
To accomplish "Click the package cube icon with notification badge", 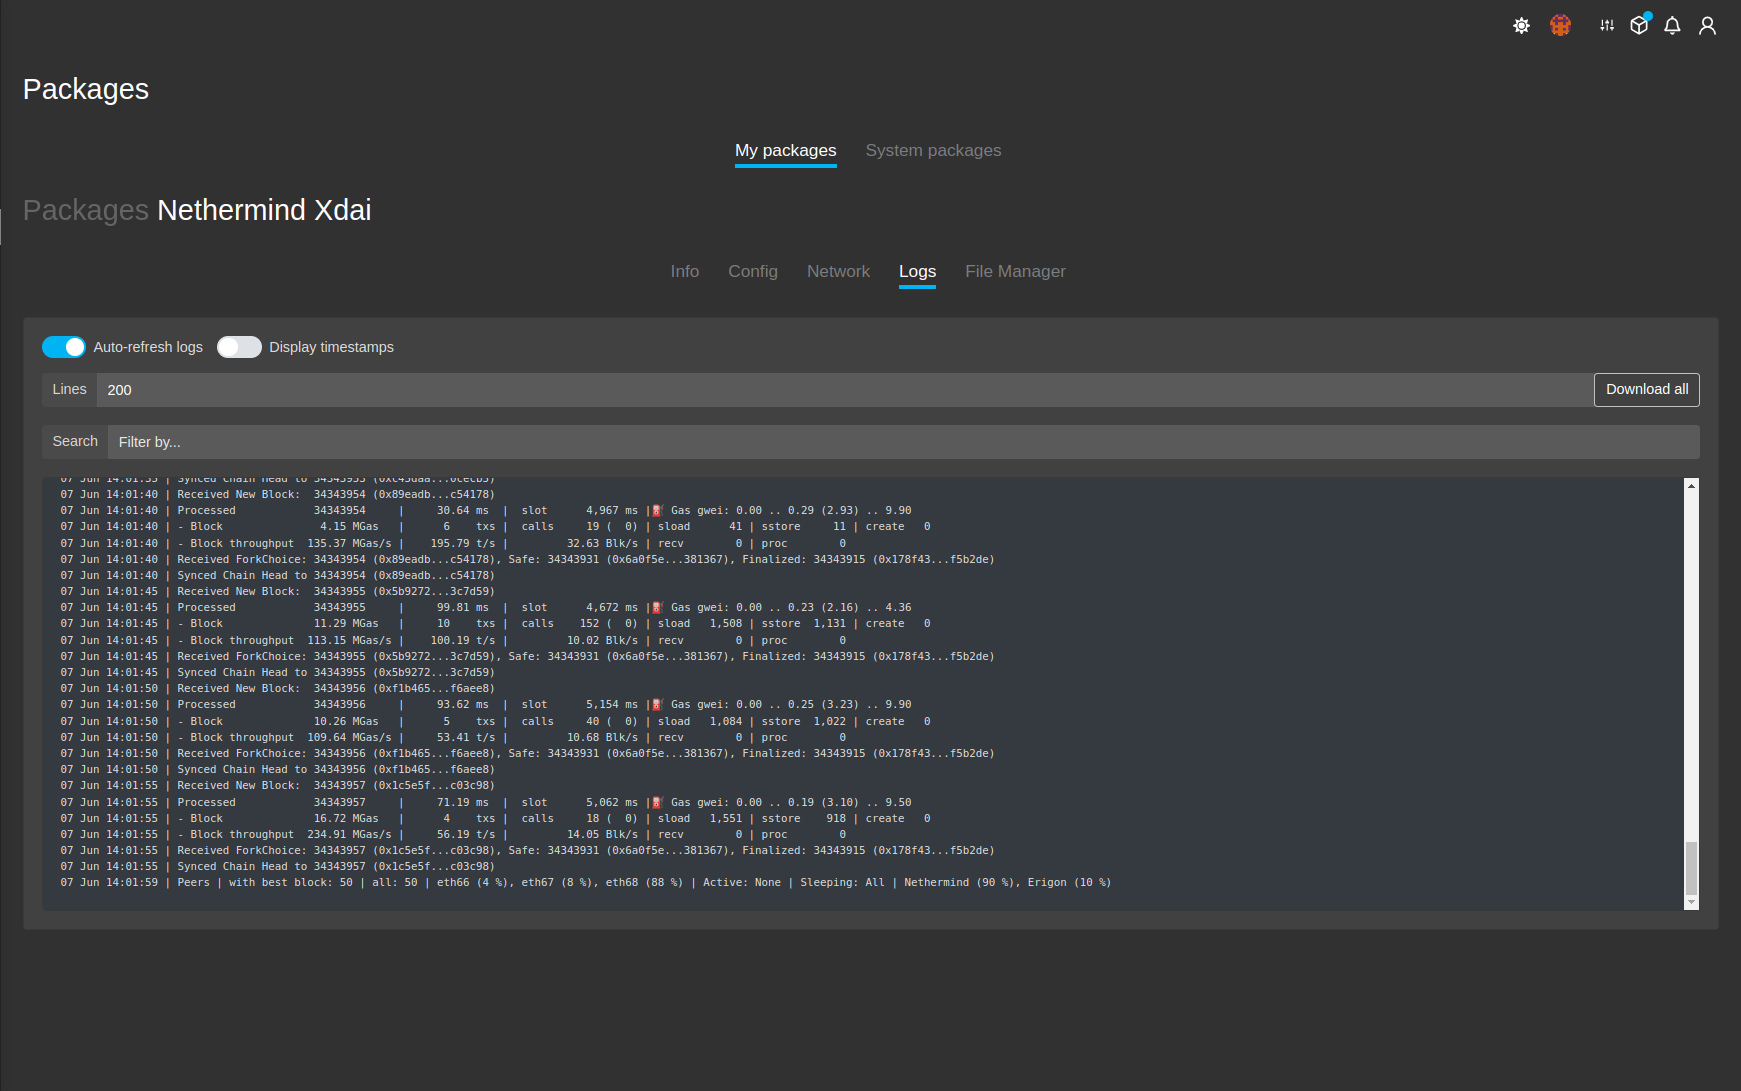I will pos(1639,25).
